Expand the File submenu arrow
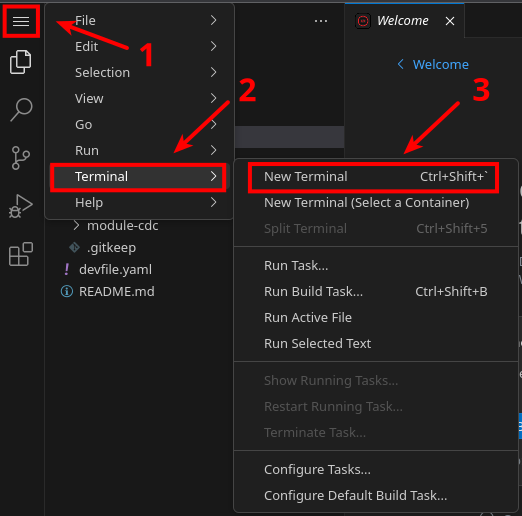Viewport: 522px width, 516px height. pos(213,20)
